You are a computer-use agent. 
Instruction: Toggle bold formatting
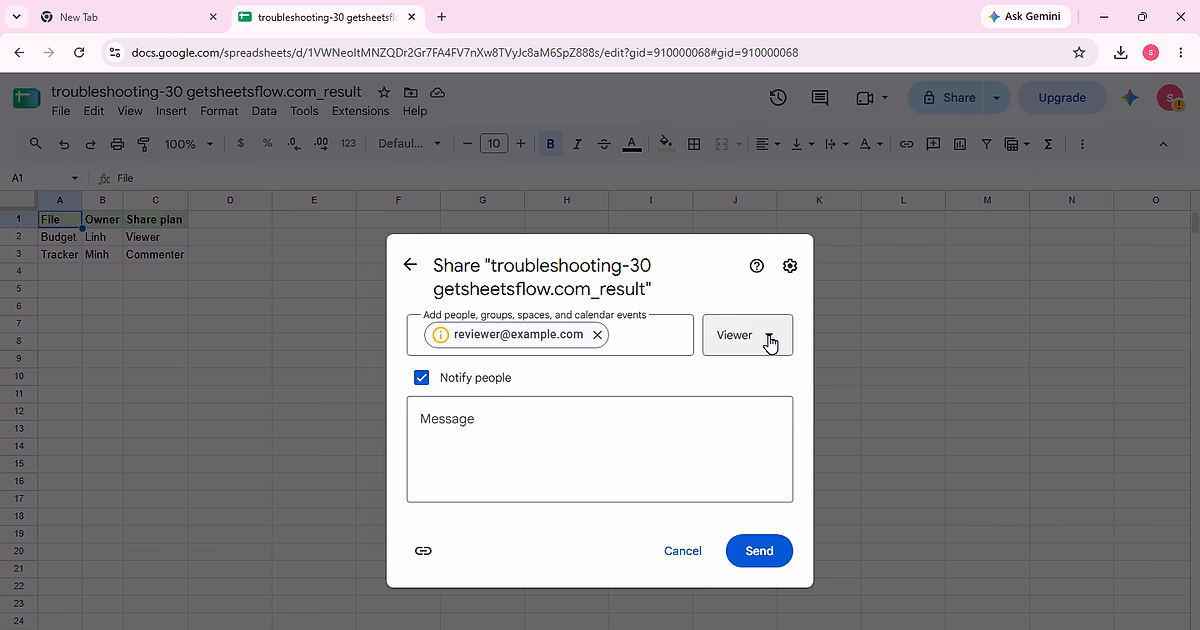(550, 144)
